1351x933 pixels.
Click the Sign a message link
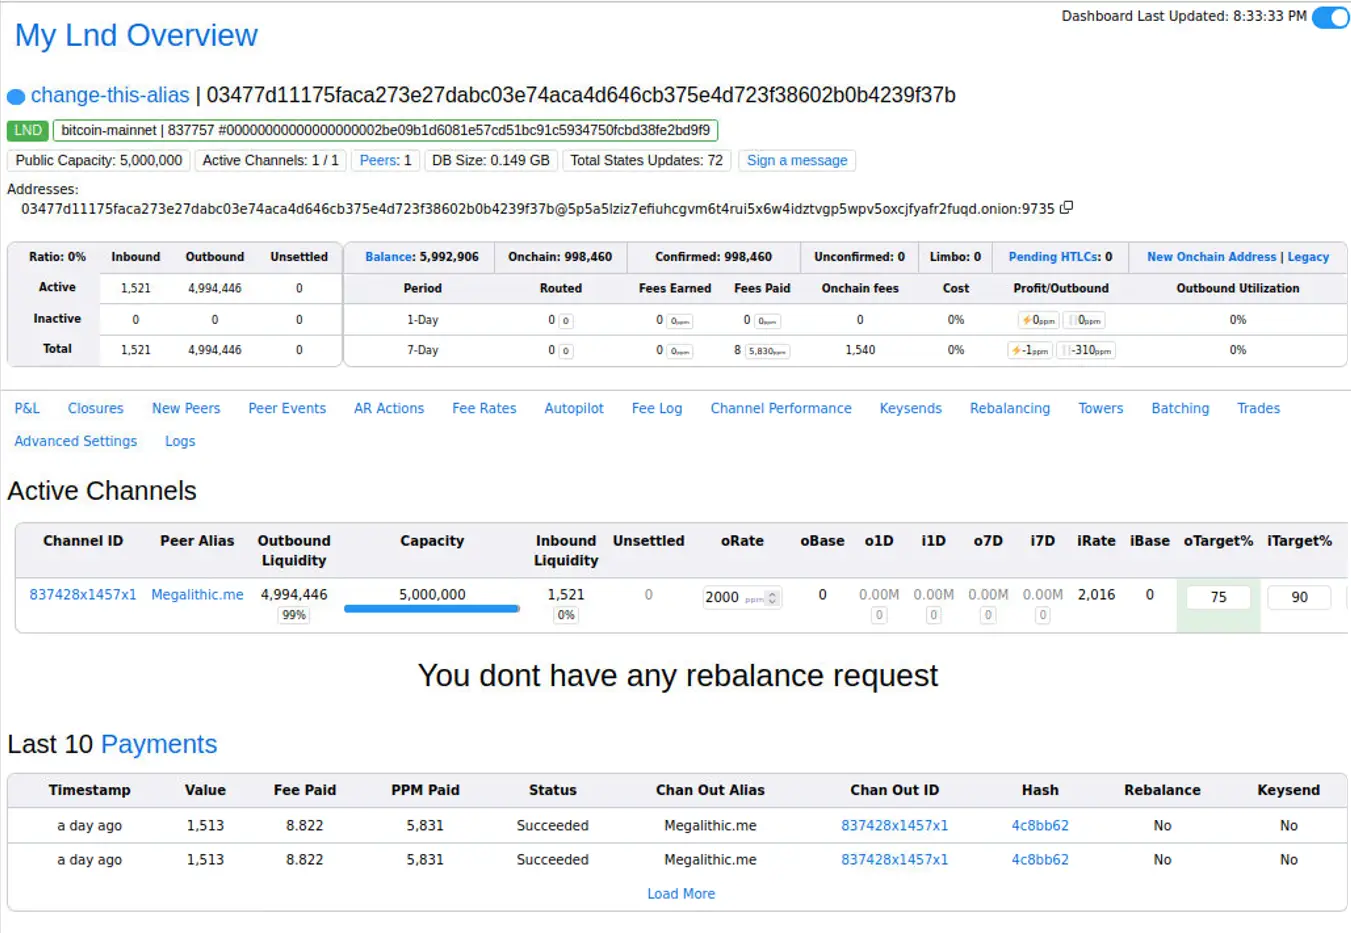(x=796, y=160)
